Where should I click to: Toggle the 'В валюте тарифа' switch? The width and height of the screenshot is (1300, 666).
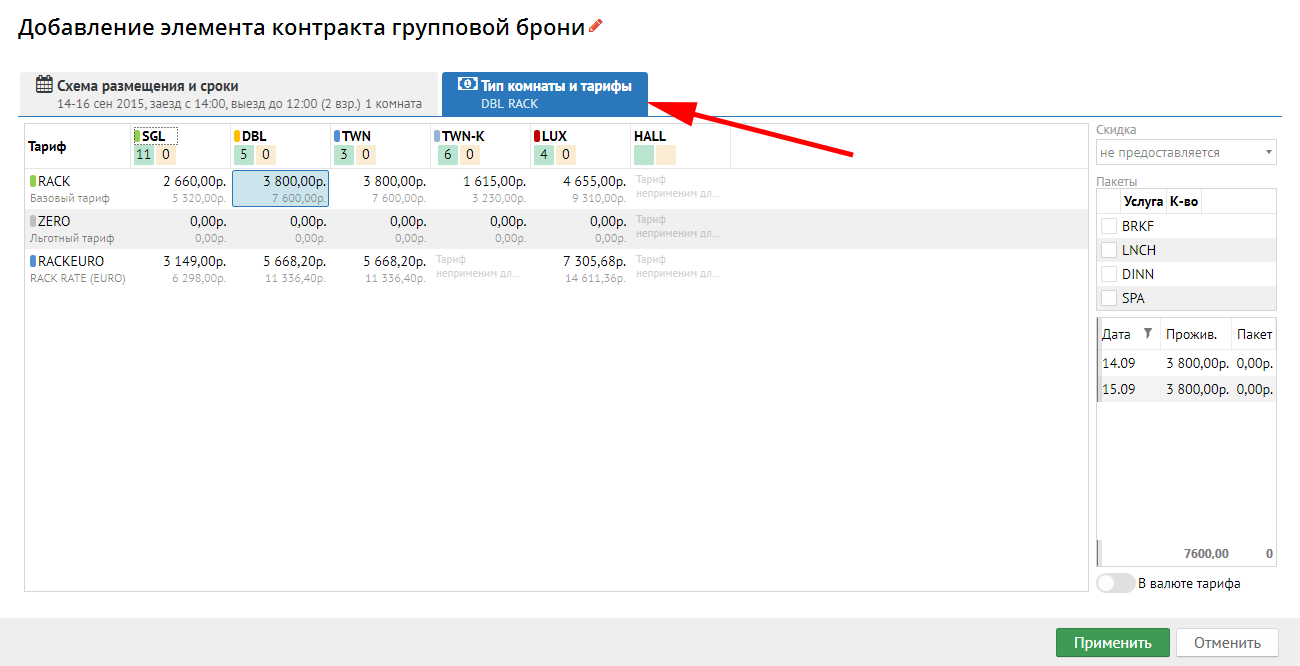click(x=1115, y=583)
